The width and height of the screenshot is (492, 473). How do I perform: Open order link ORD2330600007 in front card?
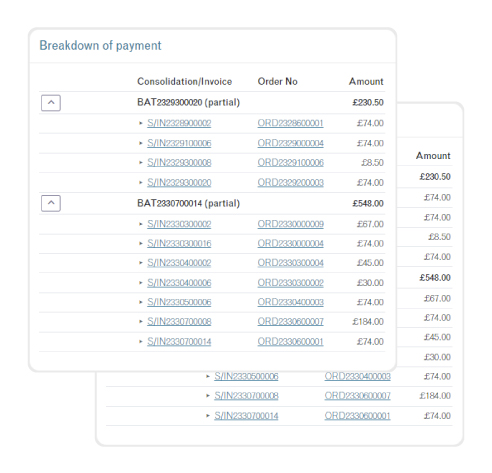pyautogui.click(x=290, y=322)
